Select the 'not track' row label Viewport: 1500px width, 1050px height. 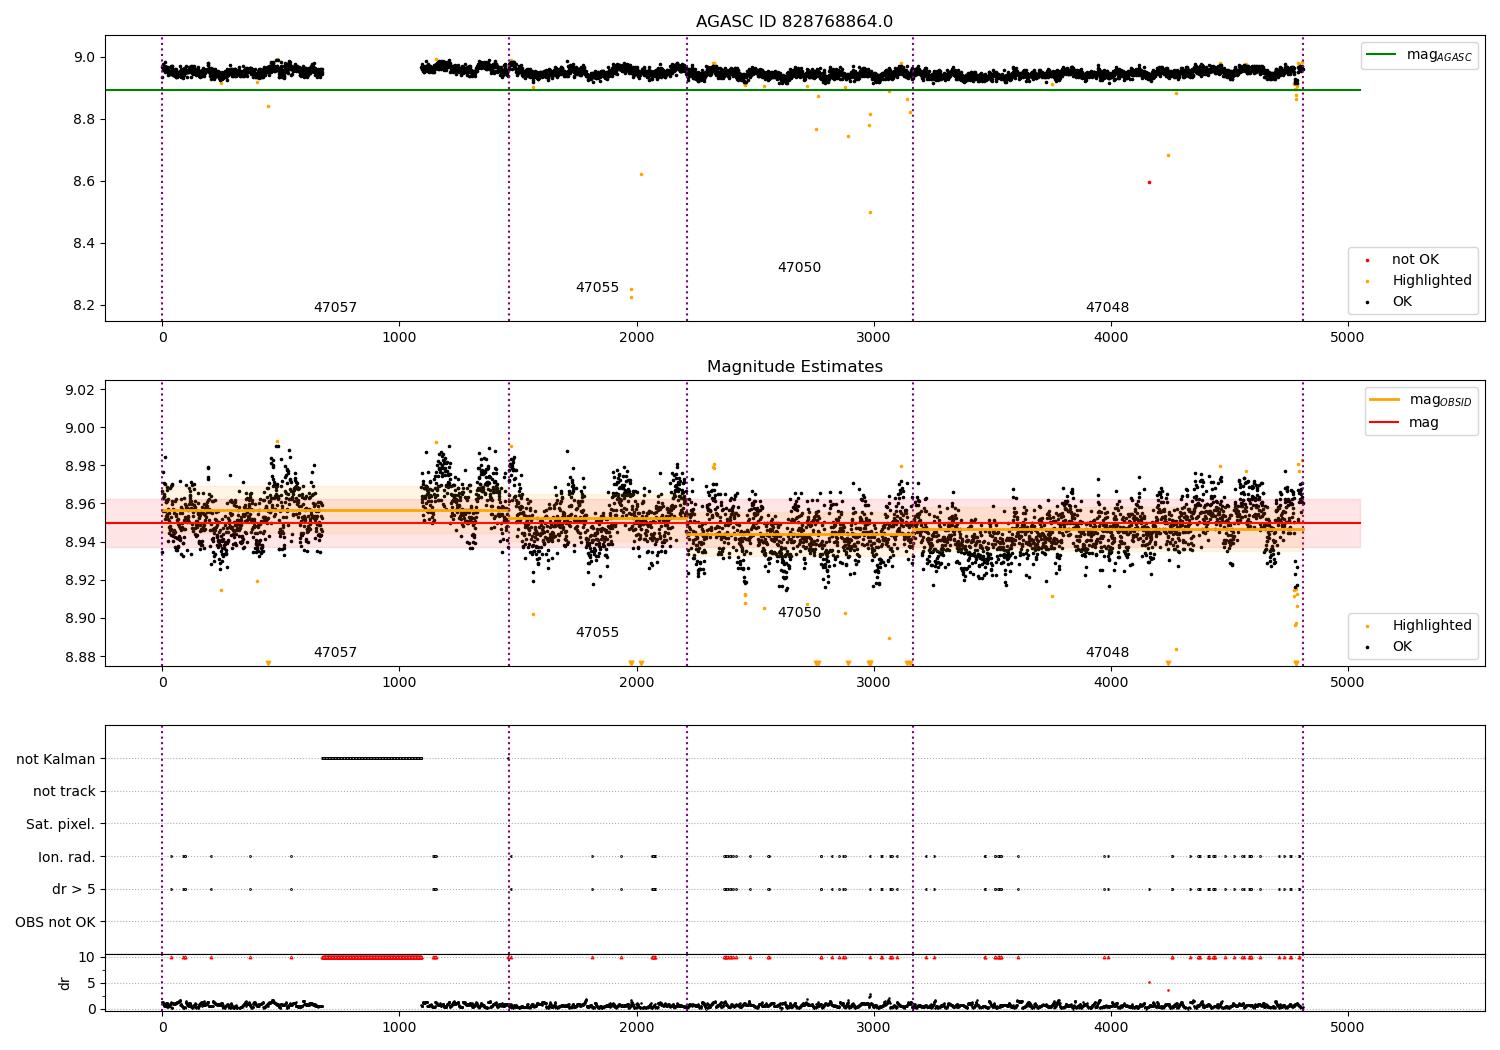[64, 791]
